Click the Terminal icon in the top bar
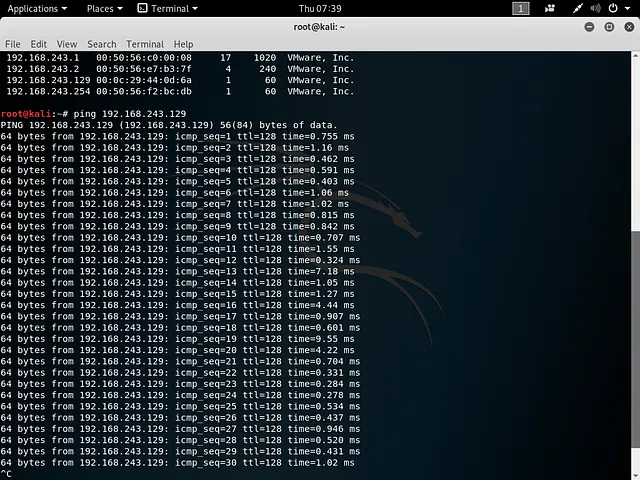Viewport: 640px width, 480px height. 142,8
